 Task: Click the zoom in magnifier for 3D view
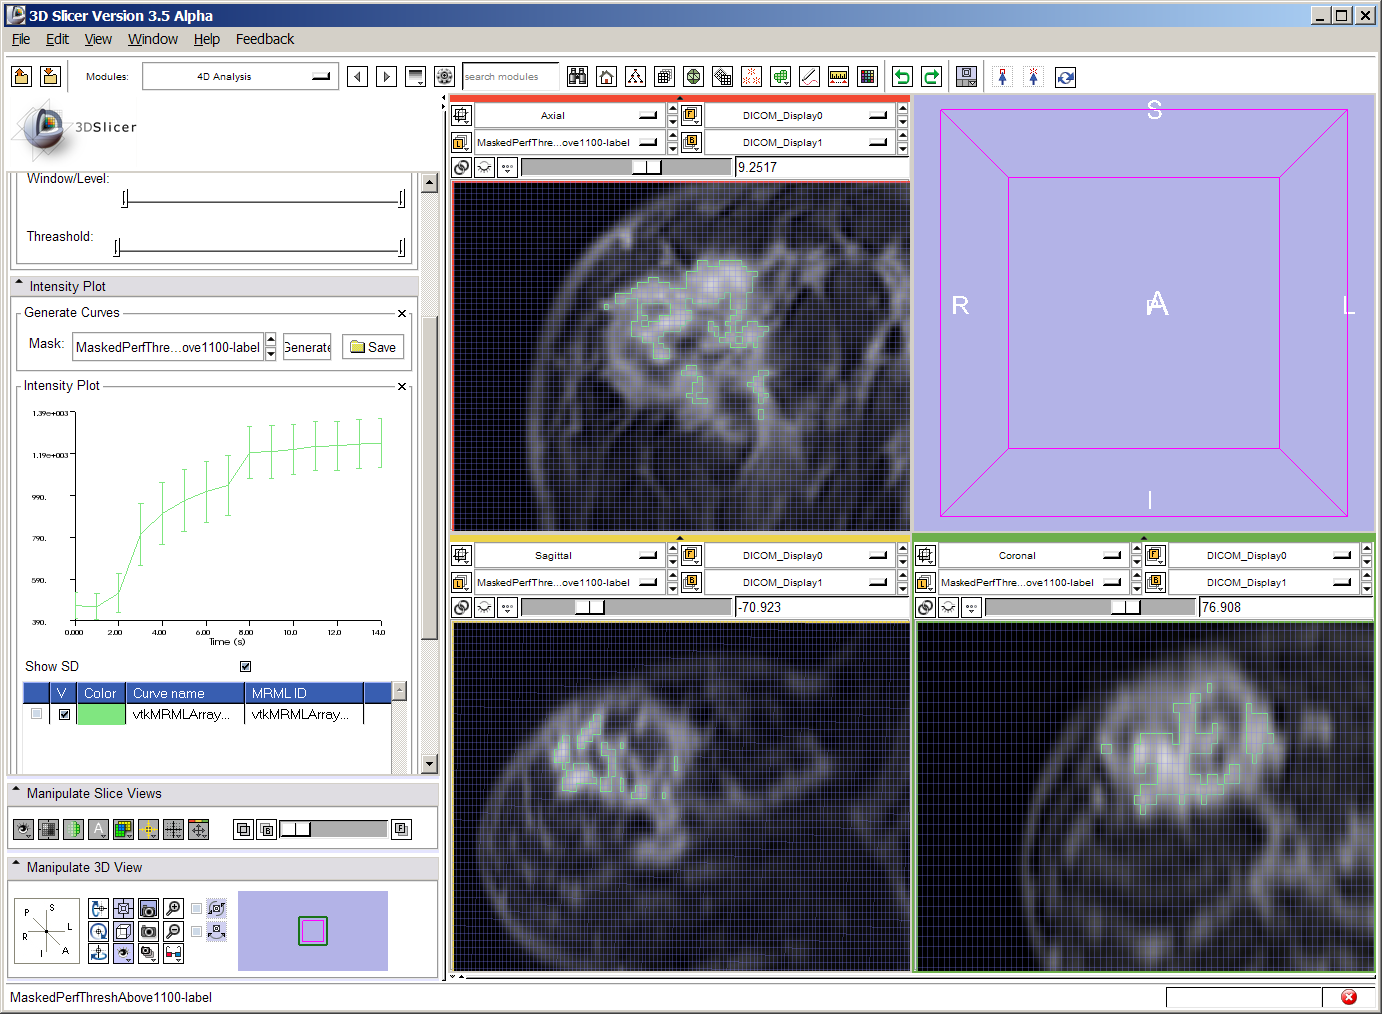pyautogui.click(x=173, y=908)
